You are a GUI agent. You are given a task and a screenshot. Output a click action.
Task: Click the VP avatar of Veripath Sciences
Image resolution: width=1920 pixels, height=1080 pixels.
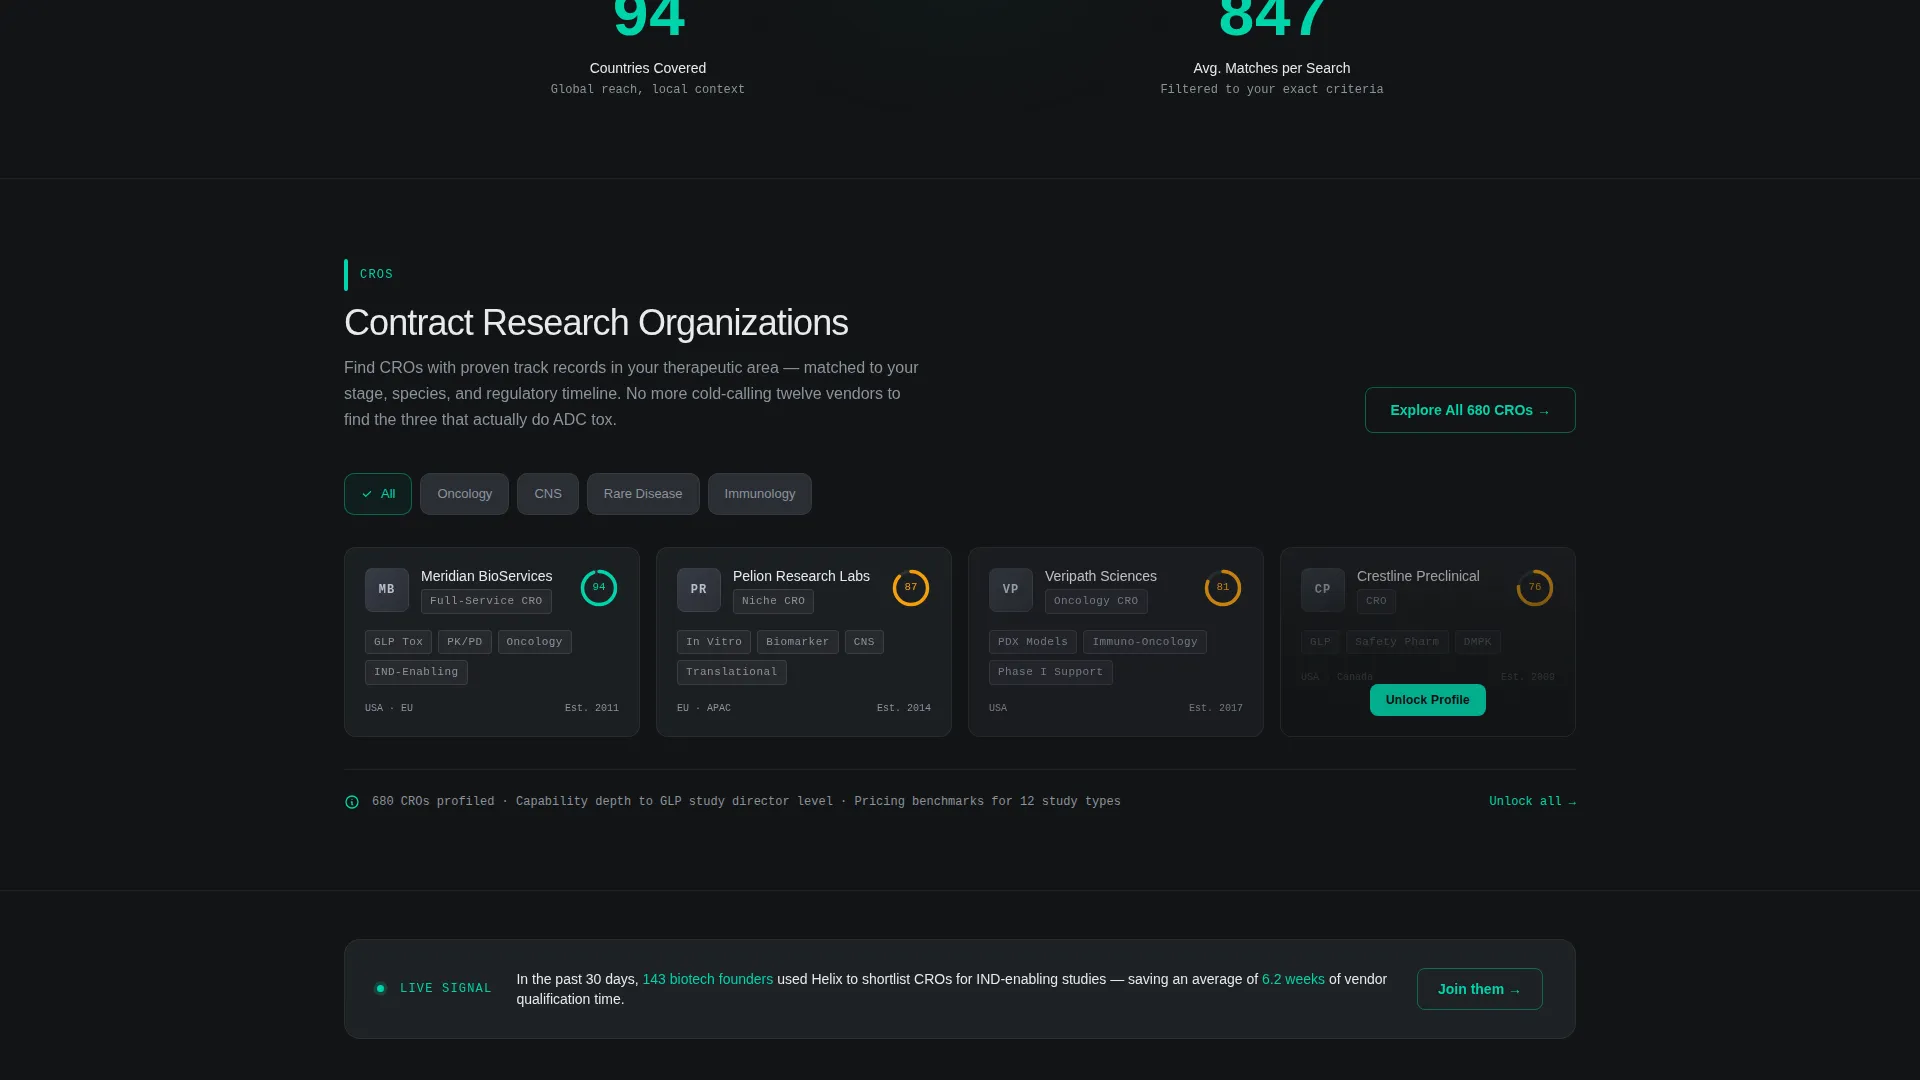[x=1011, y=590]
